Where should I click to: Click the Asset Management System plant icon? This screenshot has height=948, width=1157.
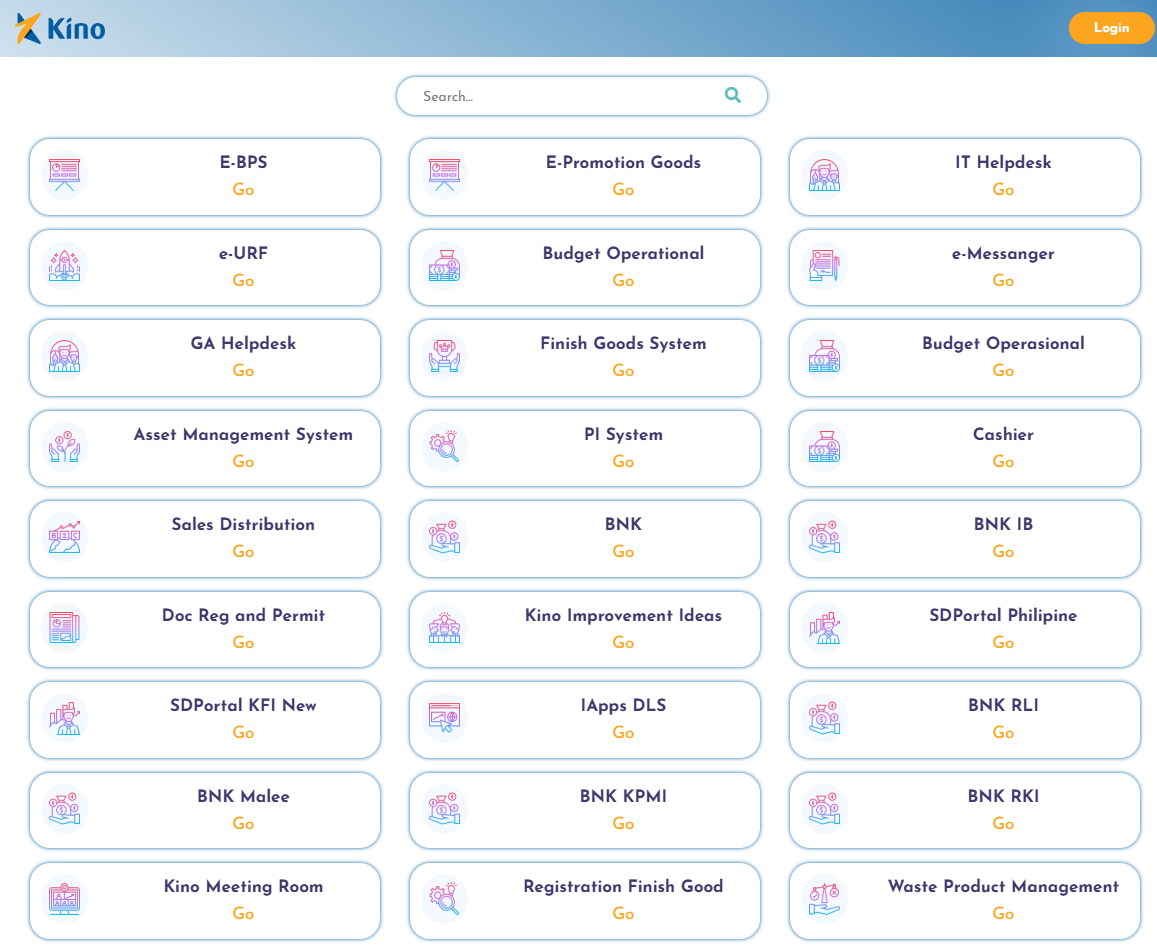tap(64, 447)
